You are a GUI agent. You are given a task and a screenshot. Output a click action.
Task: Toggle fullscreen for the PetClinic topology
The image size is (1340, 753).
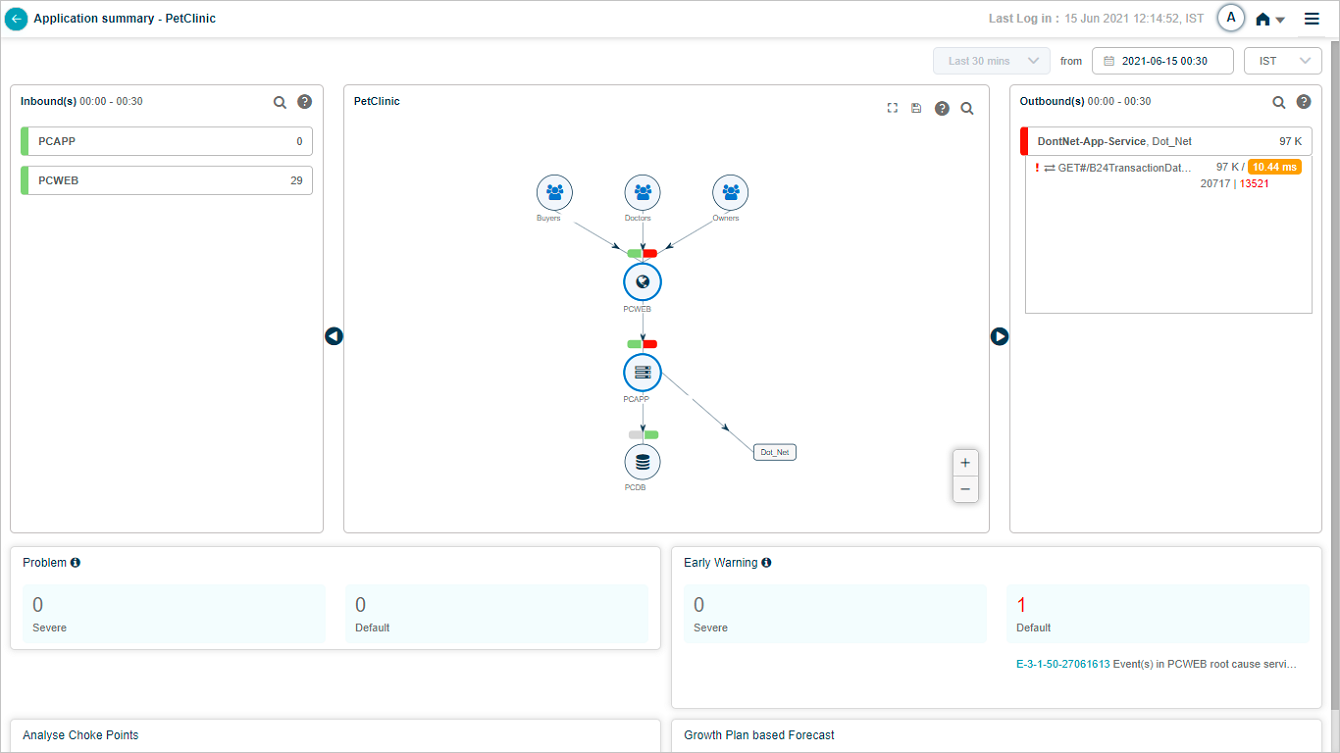click(893, 108)
